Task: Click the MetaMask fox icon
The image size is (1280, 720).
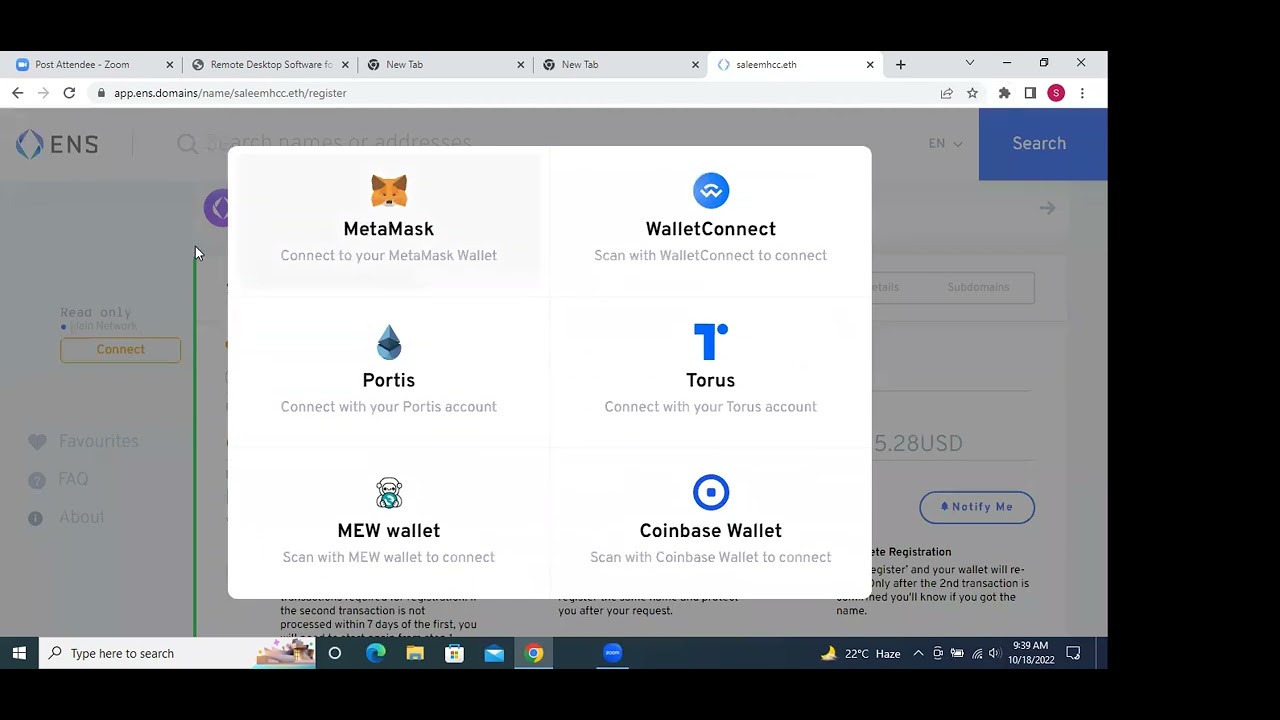Action: tap(389, 190)
